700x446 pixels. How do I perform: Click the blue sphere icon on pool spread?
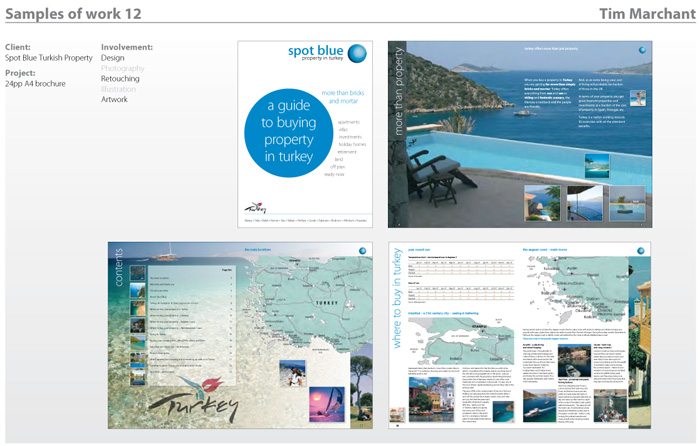click(x=642, y=50)
